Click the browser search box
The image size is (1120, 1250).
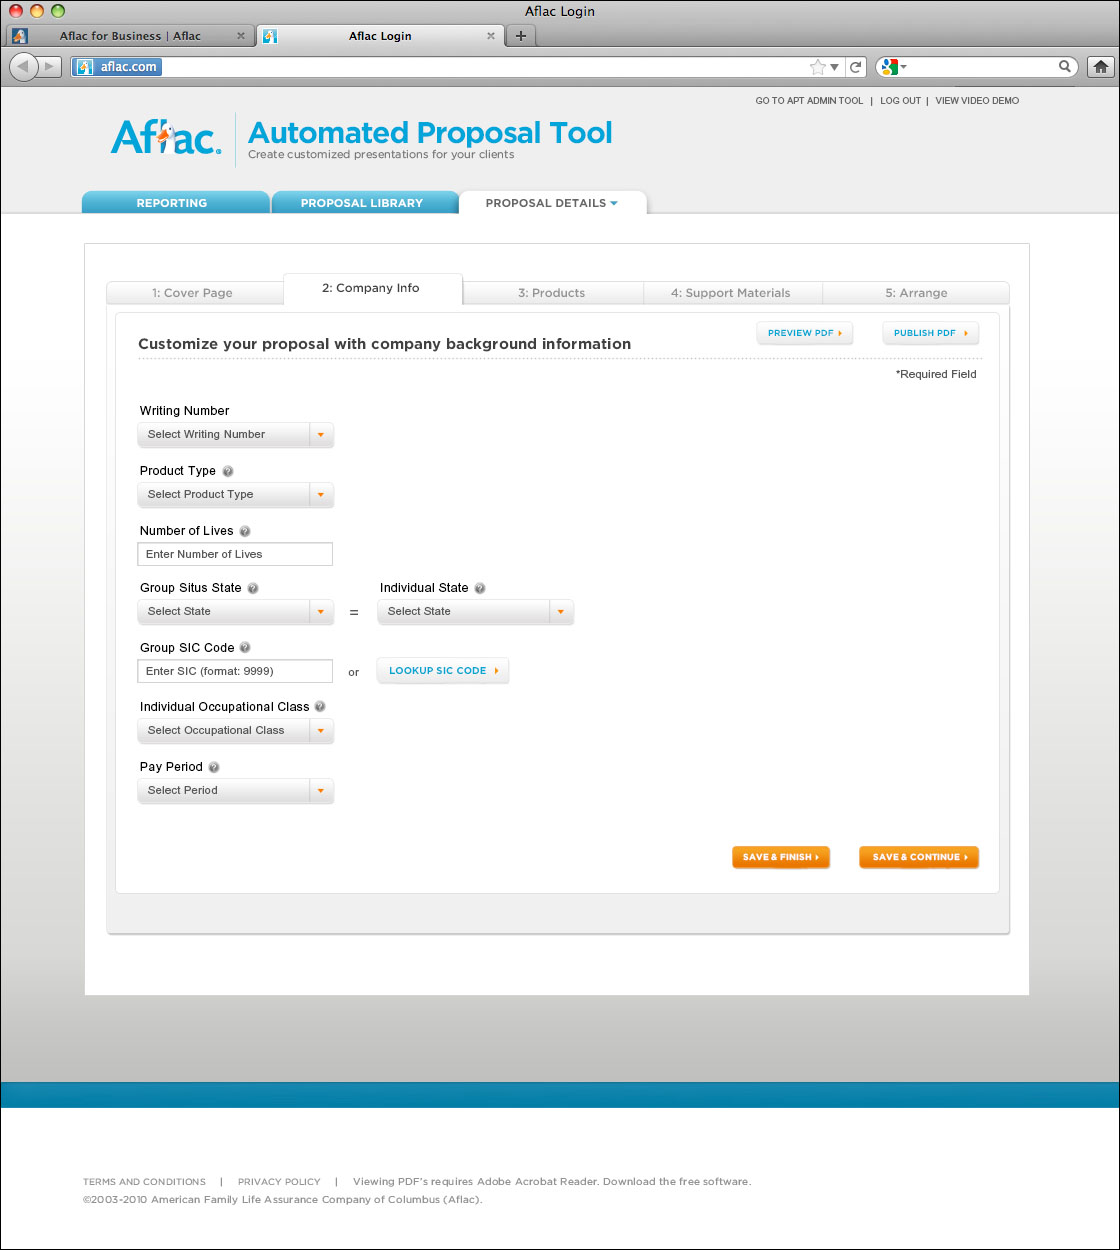click(977, 67)
